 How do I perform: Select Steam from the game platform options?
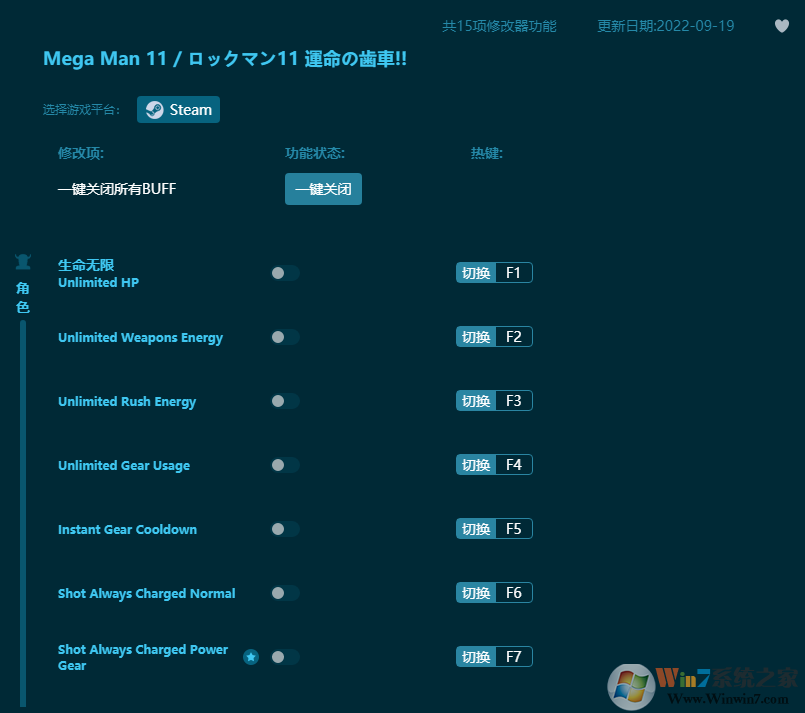[x=178, y=109]
